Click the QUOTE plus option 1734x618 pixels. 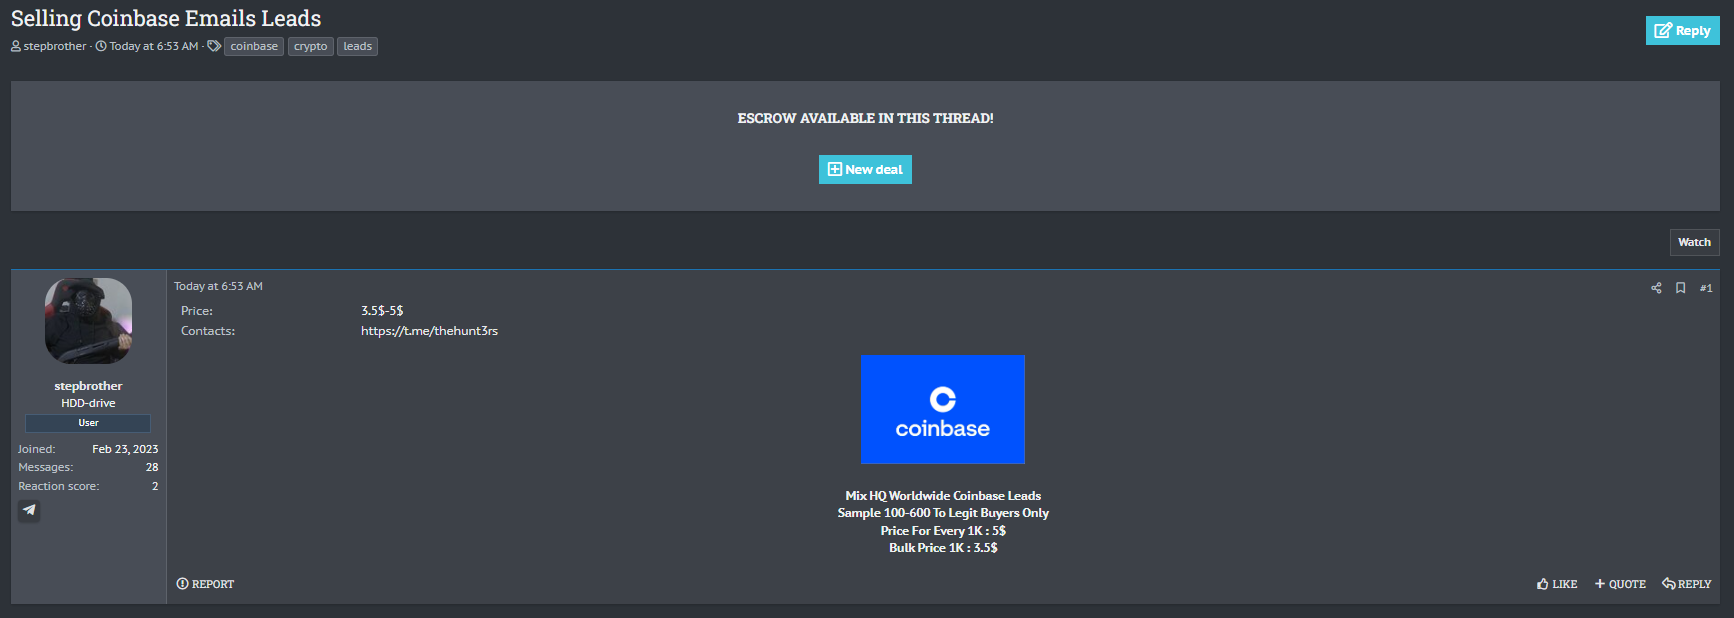[x=1620, y=584]
